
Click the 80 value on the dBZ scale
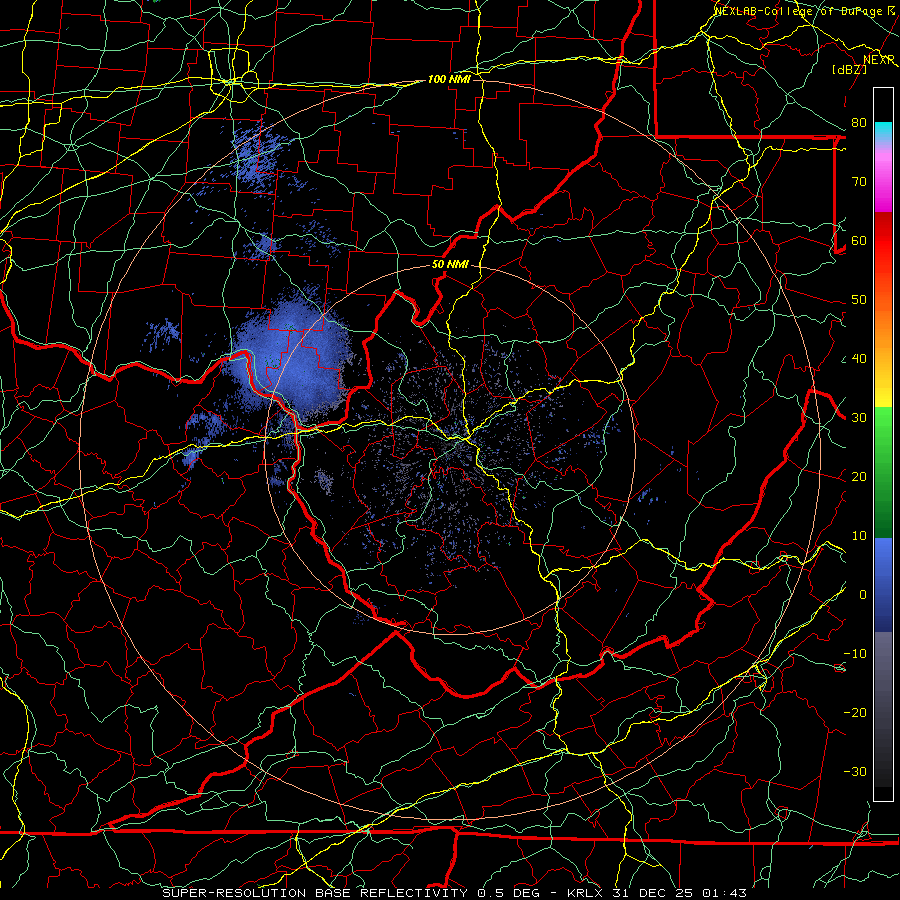tap(859, 122)
